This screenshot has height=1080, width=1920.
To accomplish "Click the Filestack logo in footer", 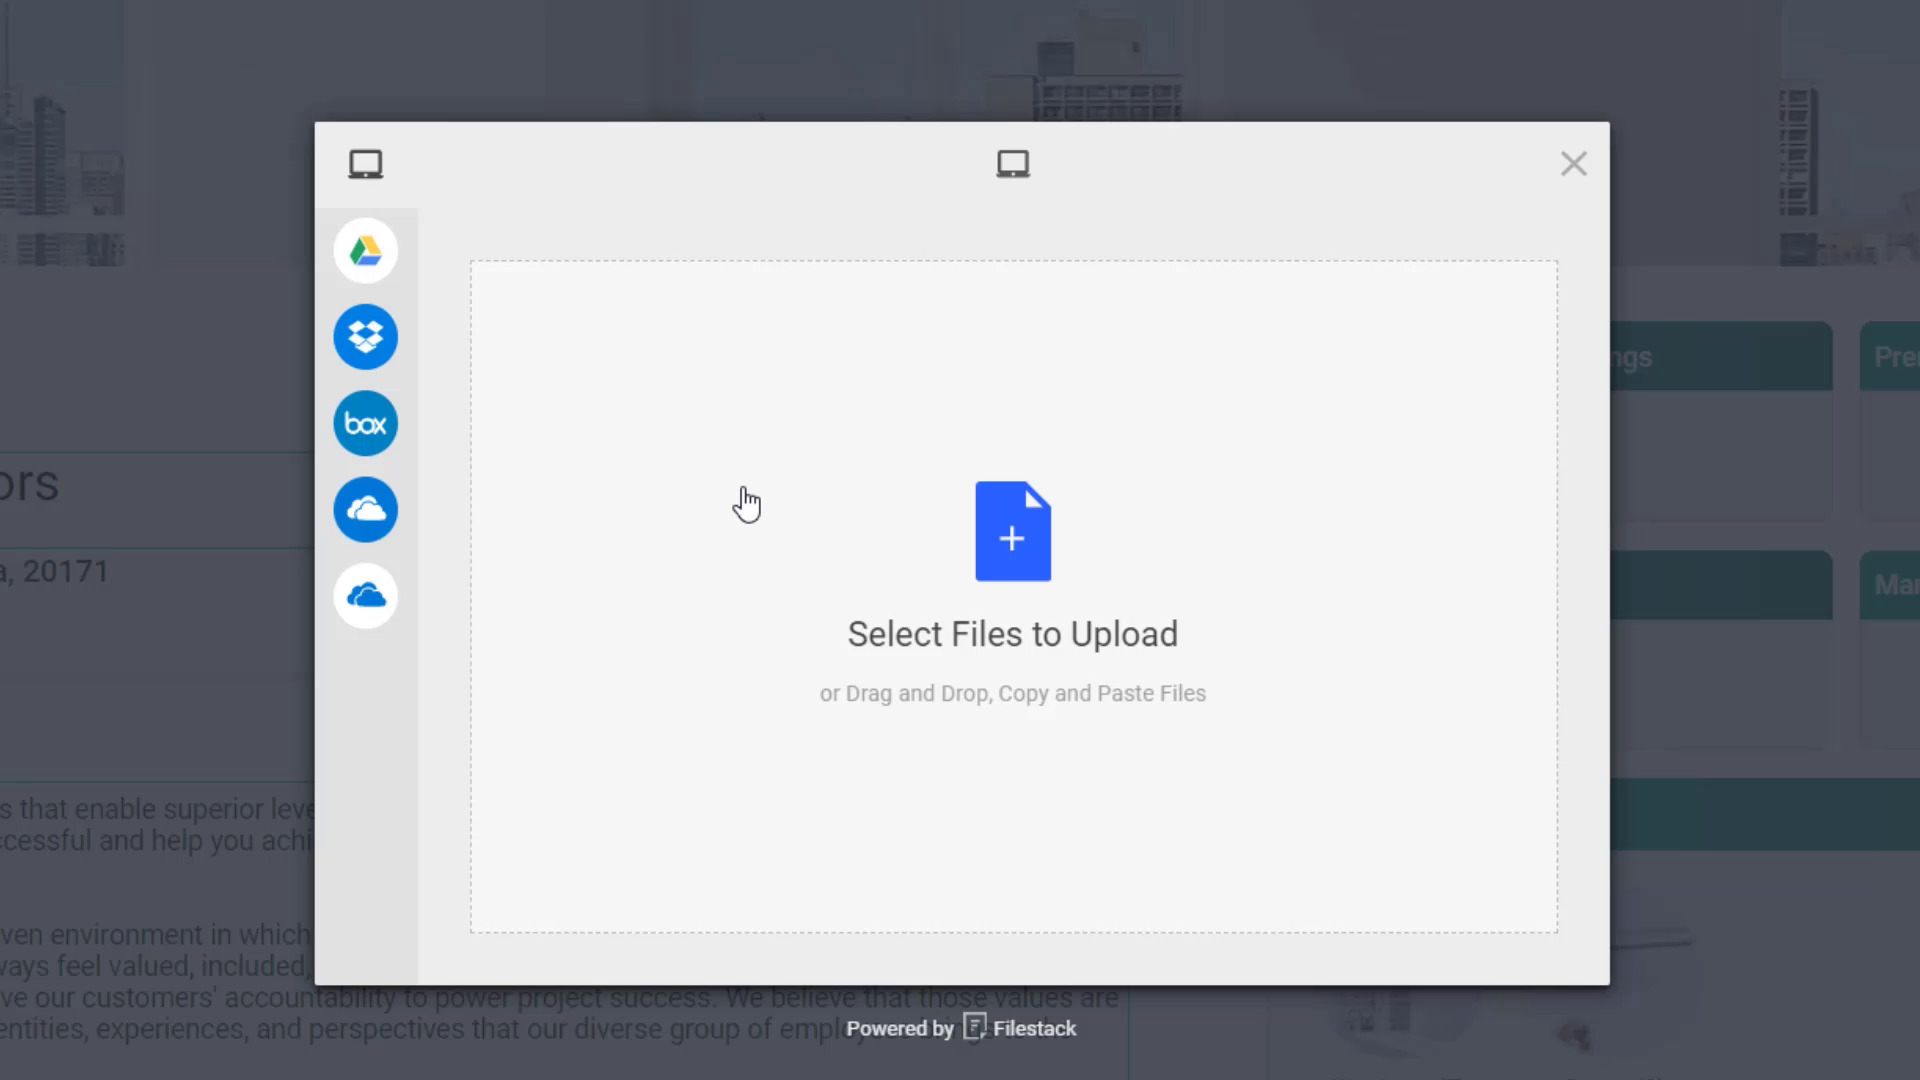I will tap(975, 1027).
